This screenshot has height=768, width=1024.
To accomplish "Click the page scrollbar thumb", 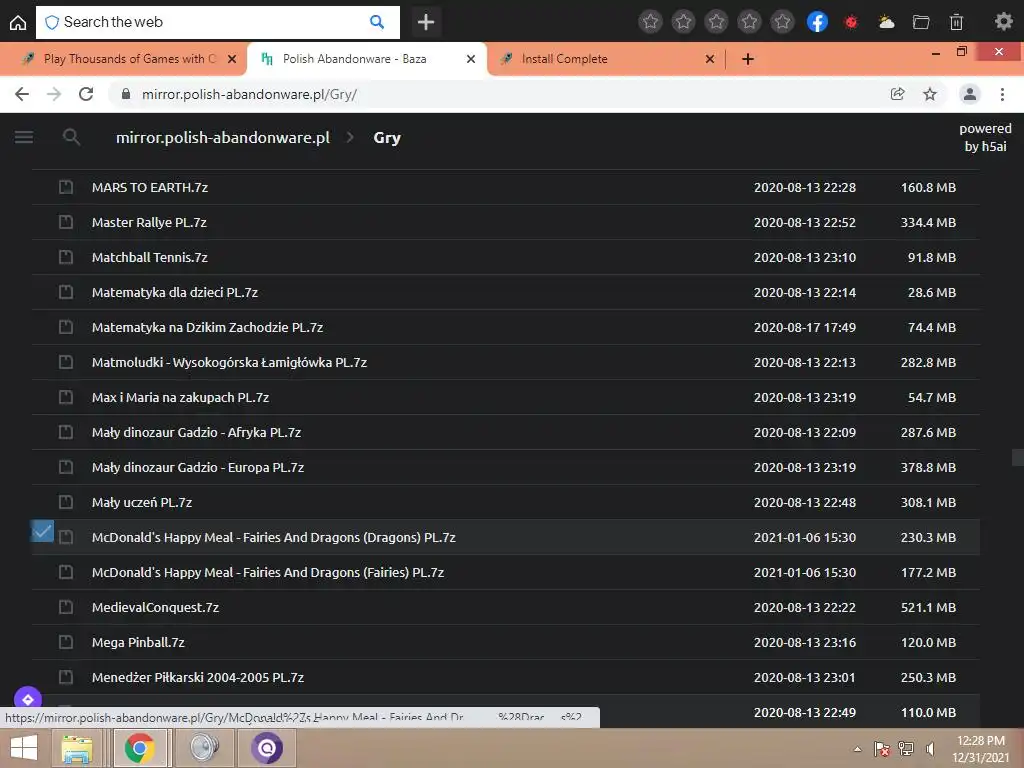I will pyautogui.click(x=1017, y=457).
